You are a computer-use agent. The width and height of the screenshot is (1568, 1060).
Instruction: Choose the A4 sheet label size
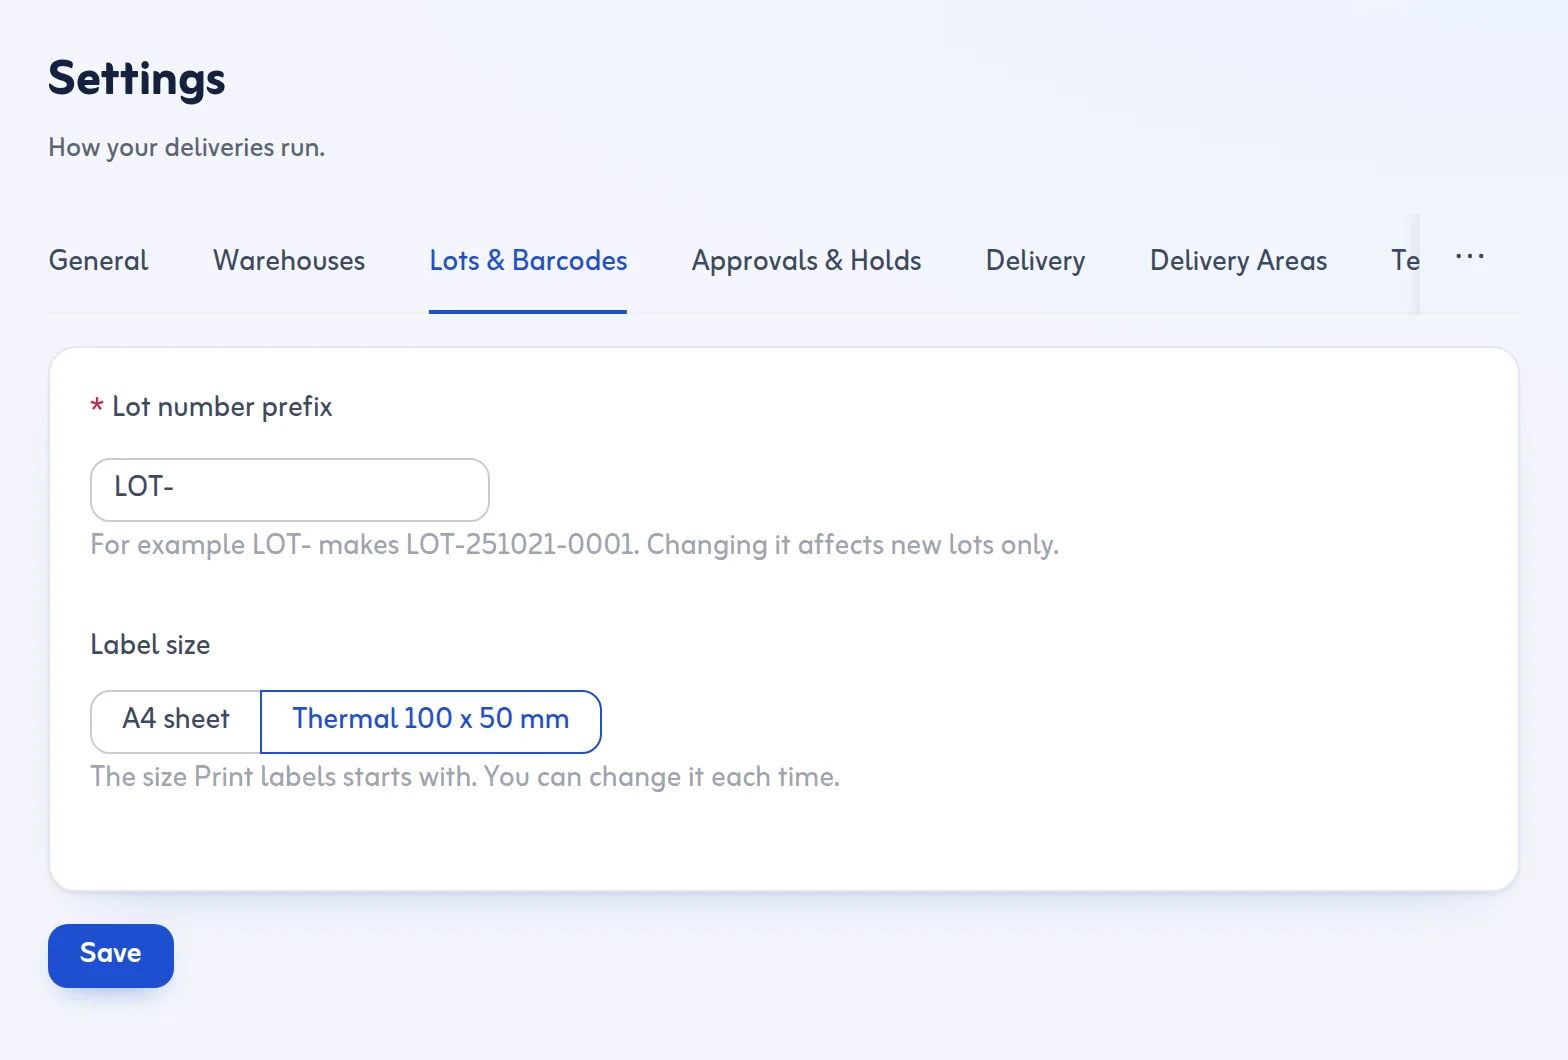(x=176, y=721)
